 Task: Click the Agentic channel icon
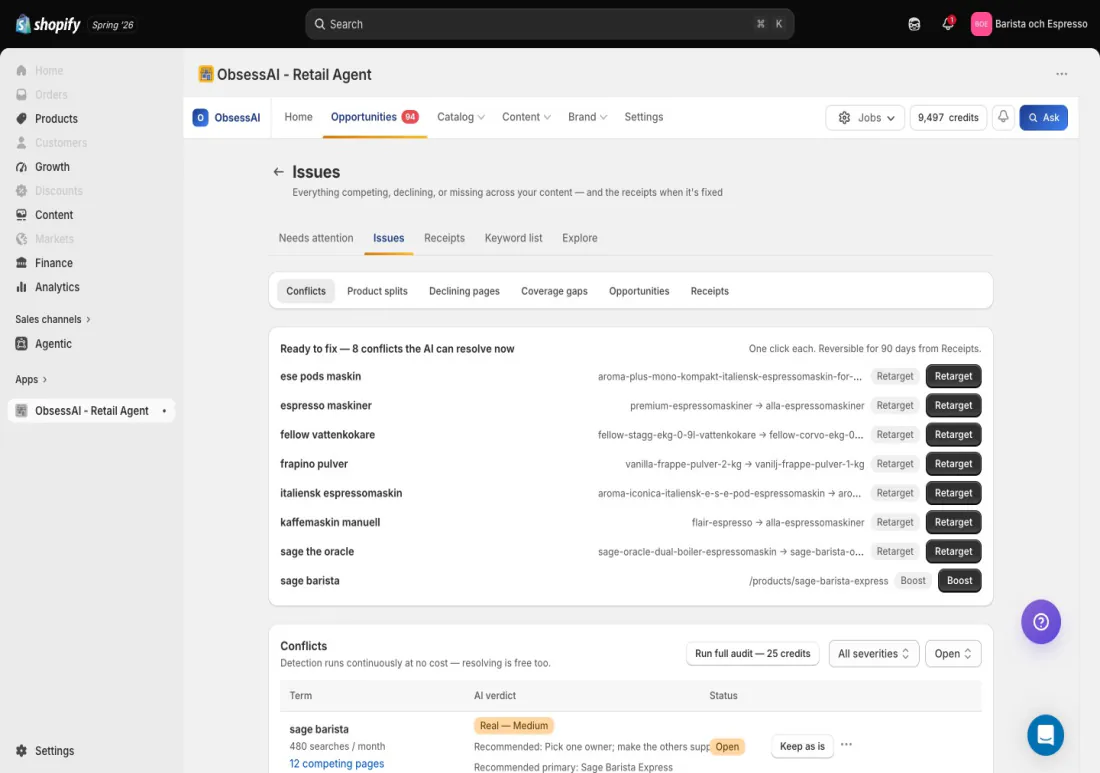coord(21,344)
